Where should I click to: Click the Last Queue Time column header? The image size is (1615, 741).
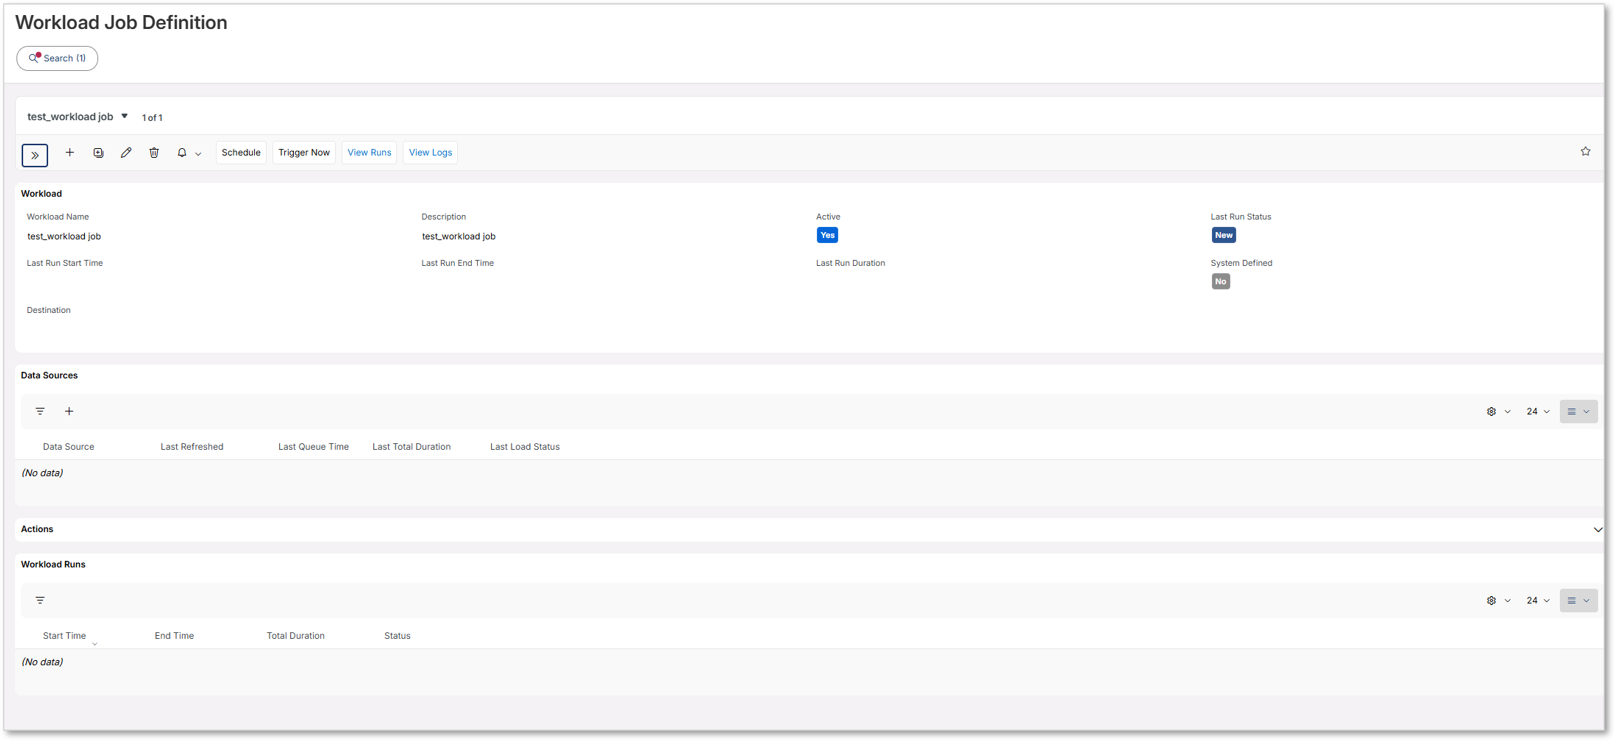313,447
